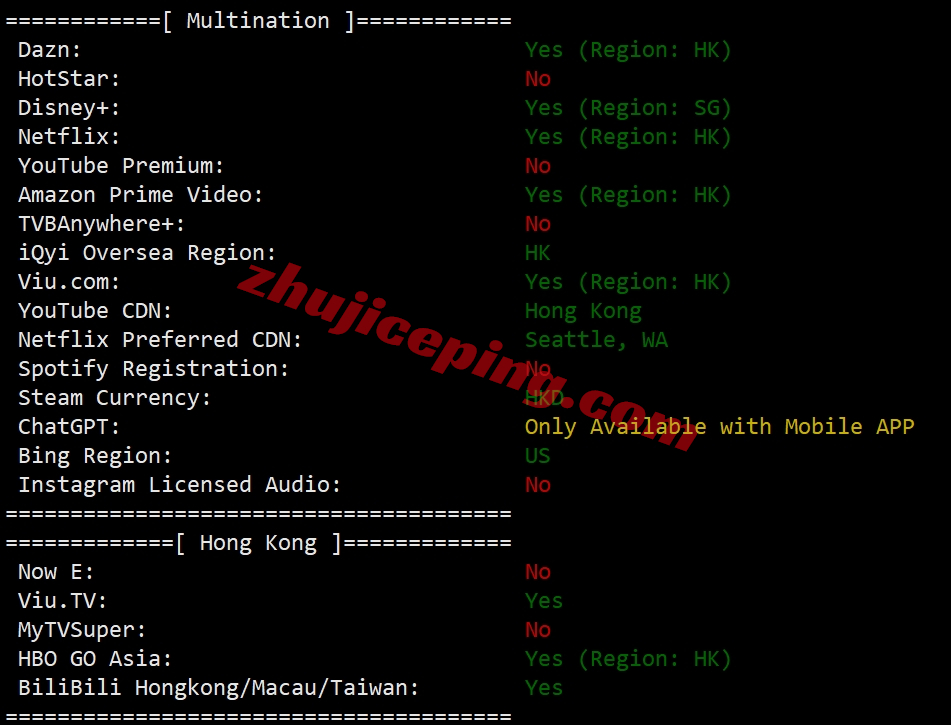951x725 pixels.
Task: Select the Instagram Licensed Audio label
Action: point(180,485)
